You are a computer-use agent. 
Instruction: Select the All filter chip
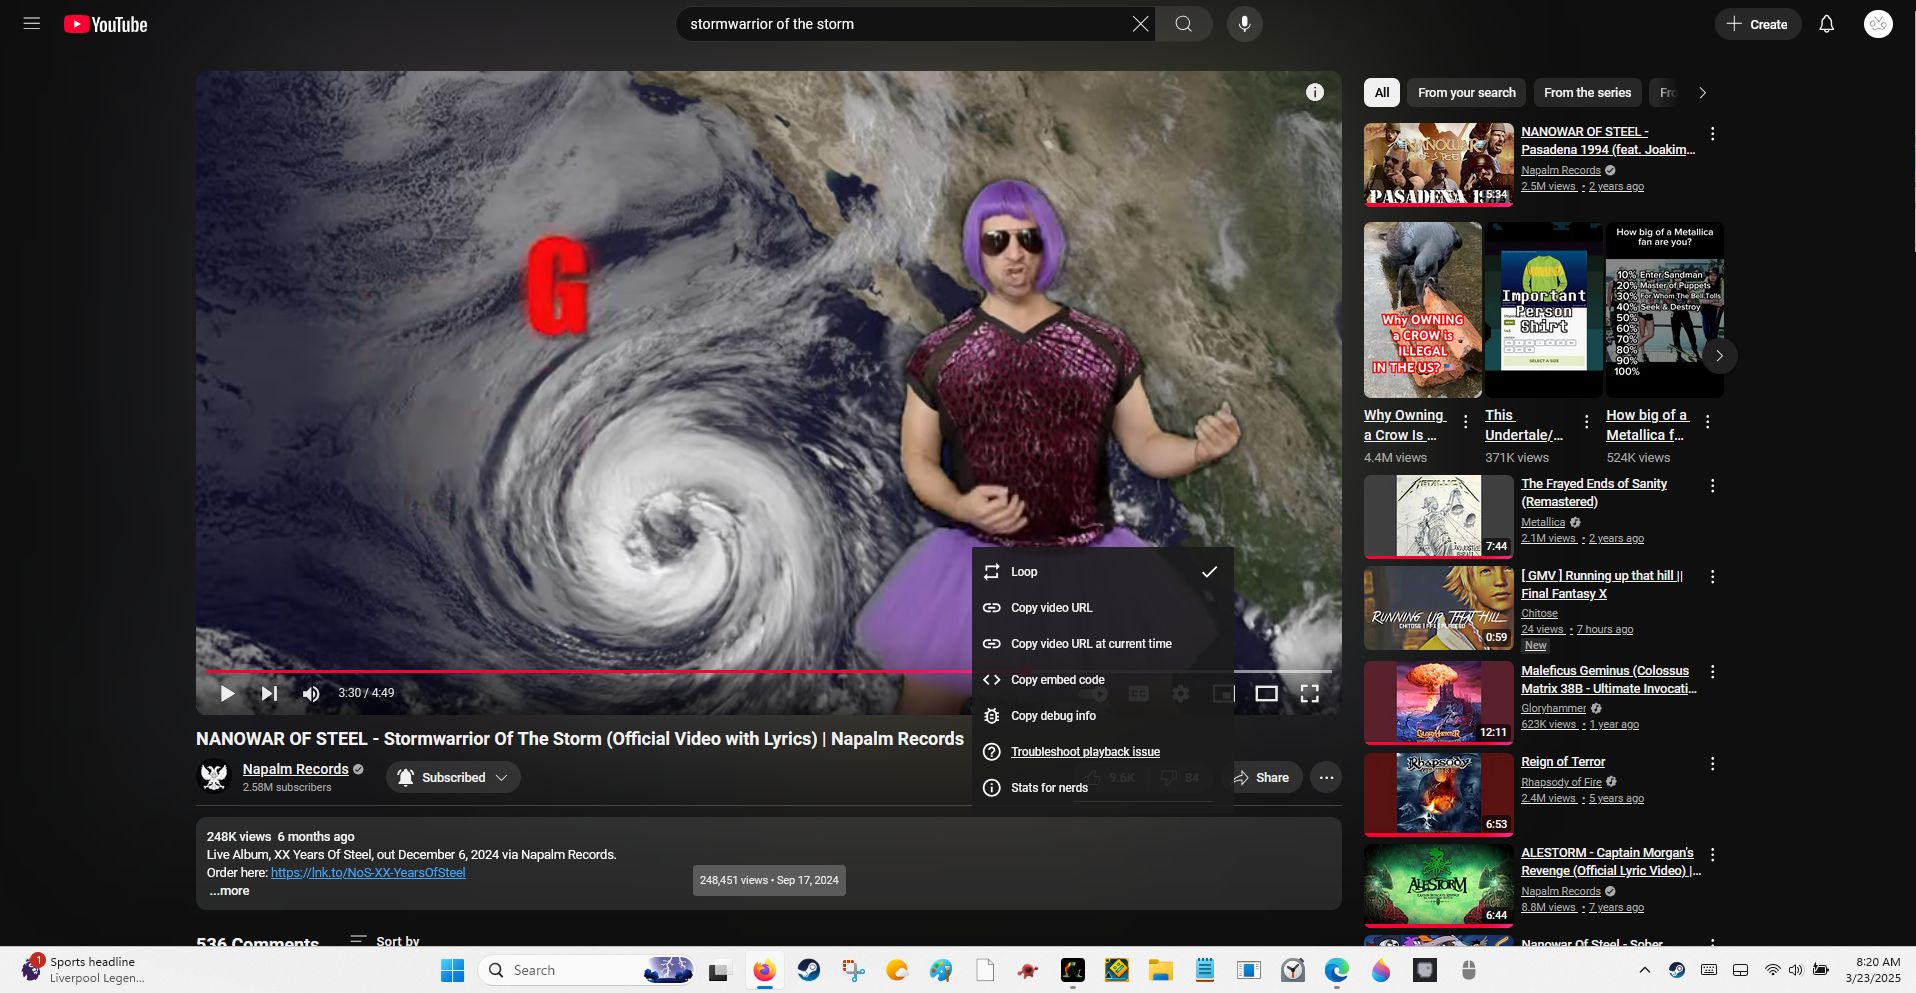[1382, 92]
